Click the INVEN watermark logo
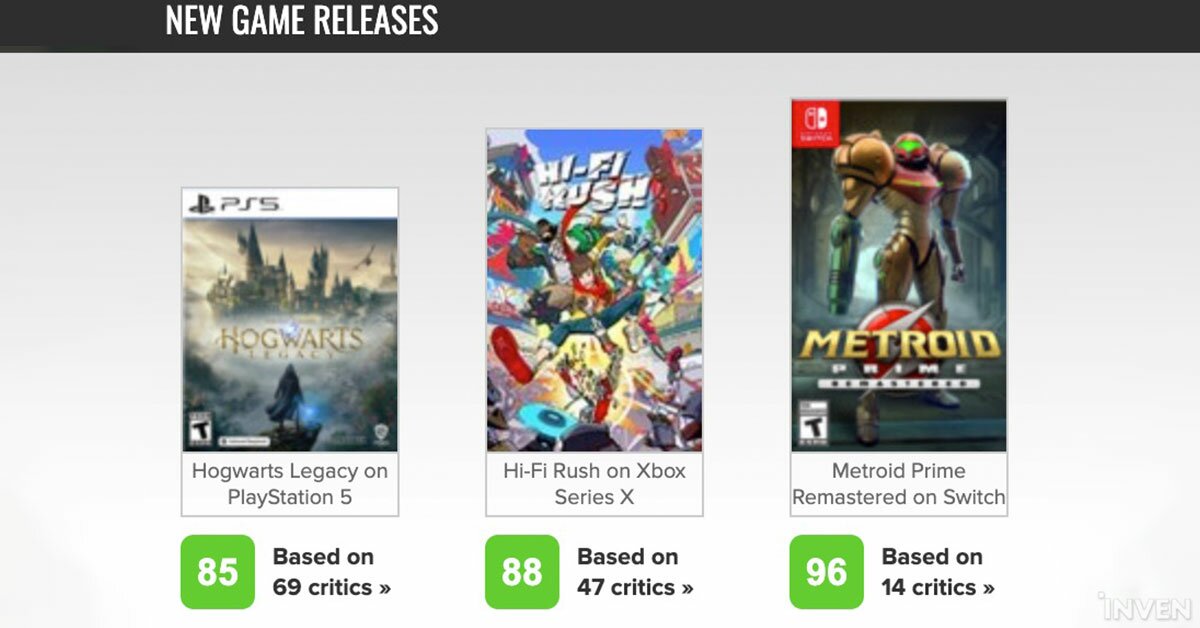Viewport: 1200px width, 628px height. (x=1146, y=606)
